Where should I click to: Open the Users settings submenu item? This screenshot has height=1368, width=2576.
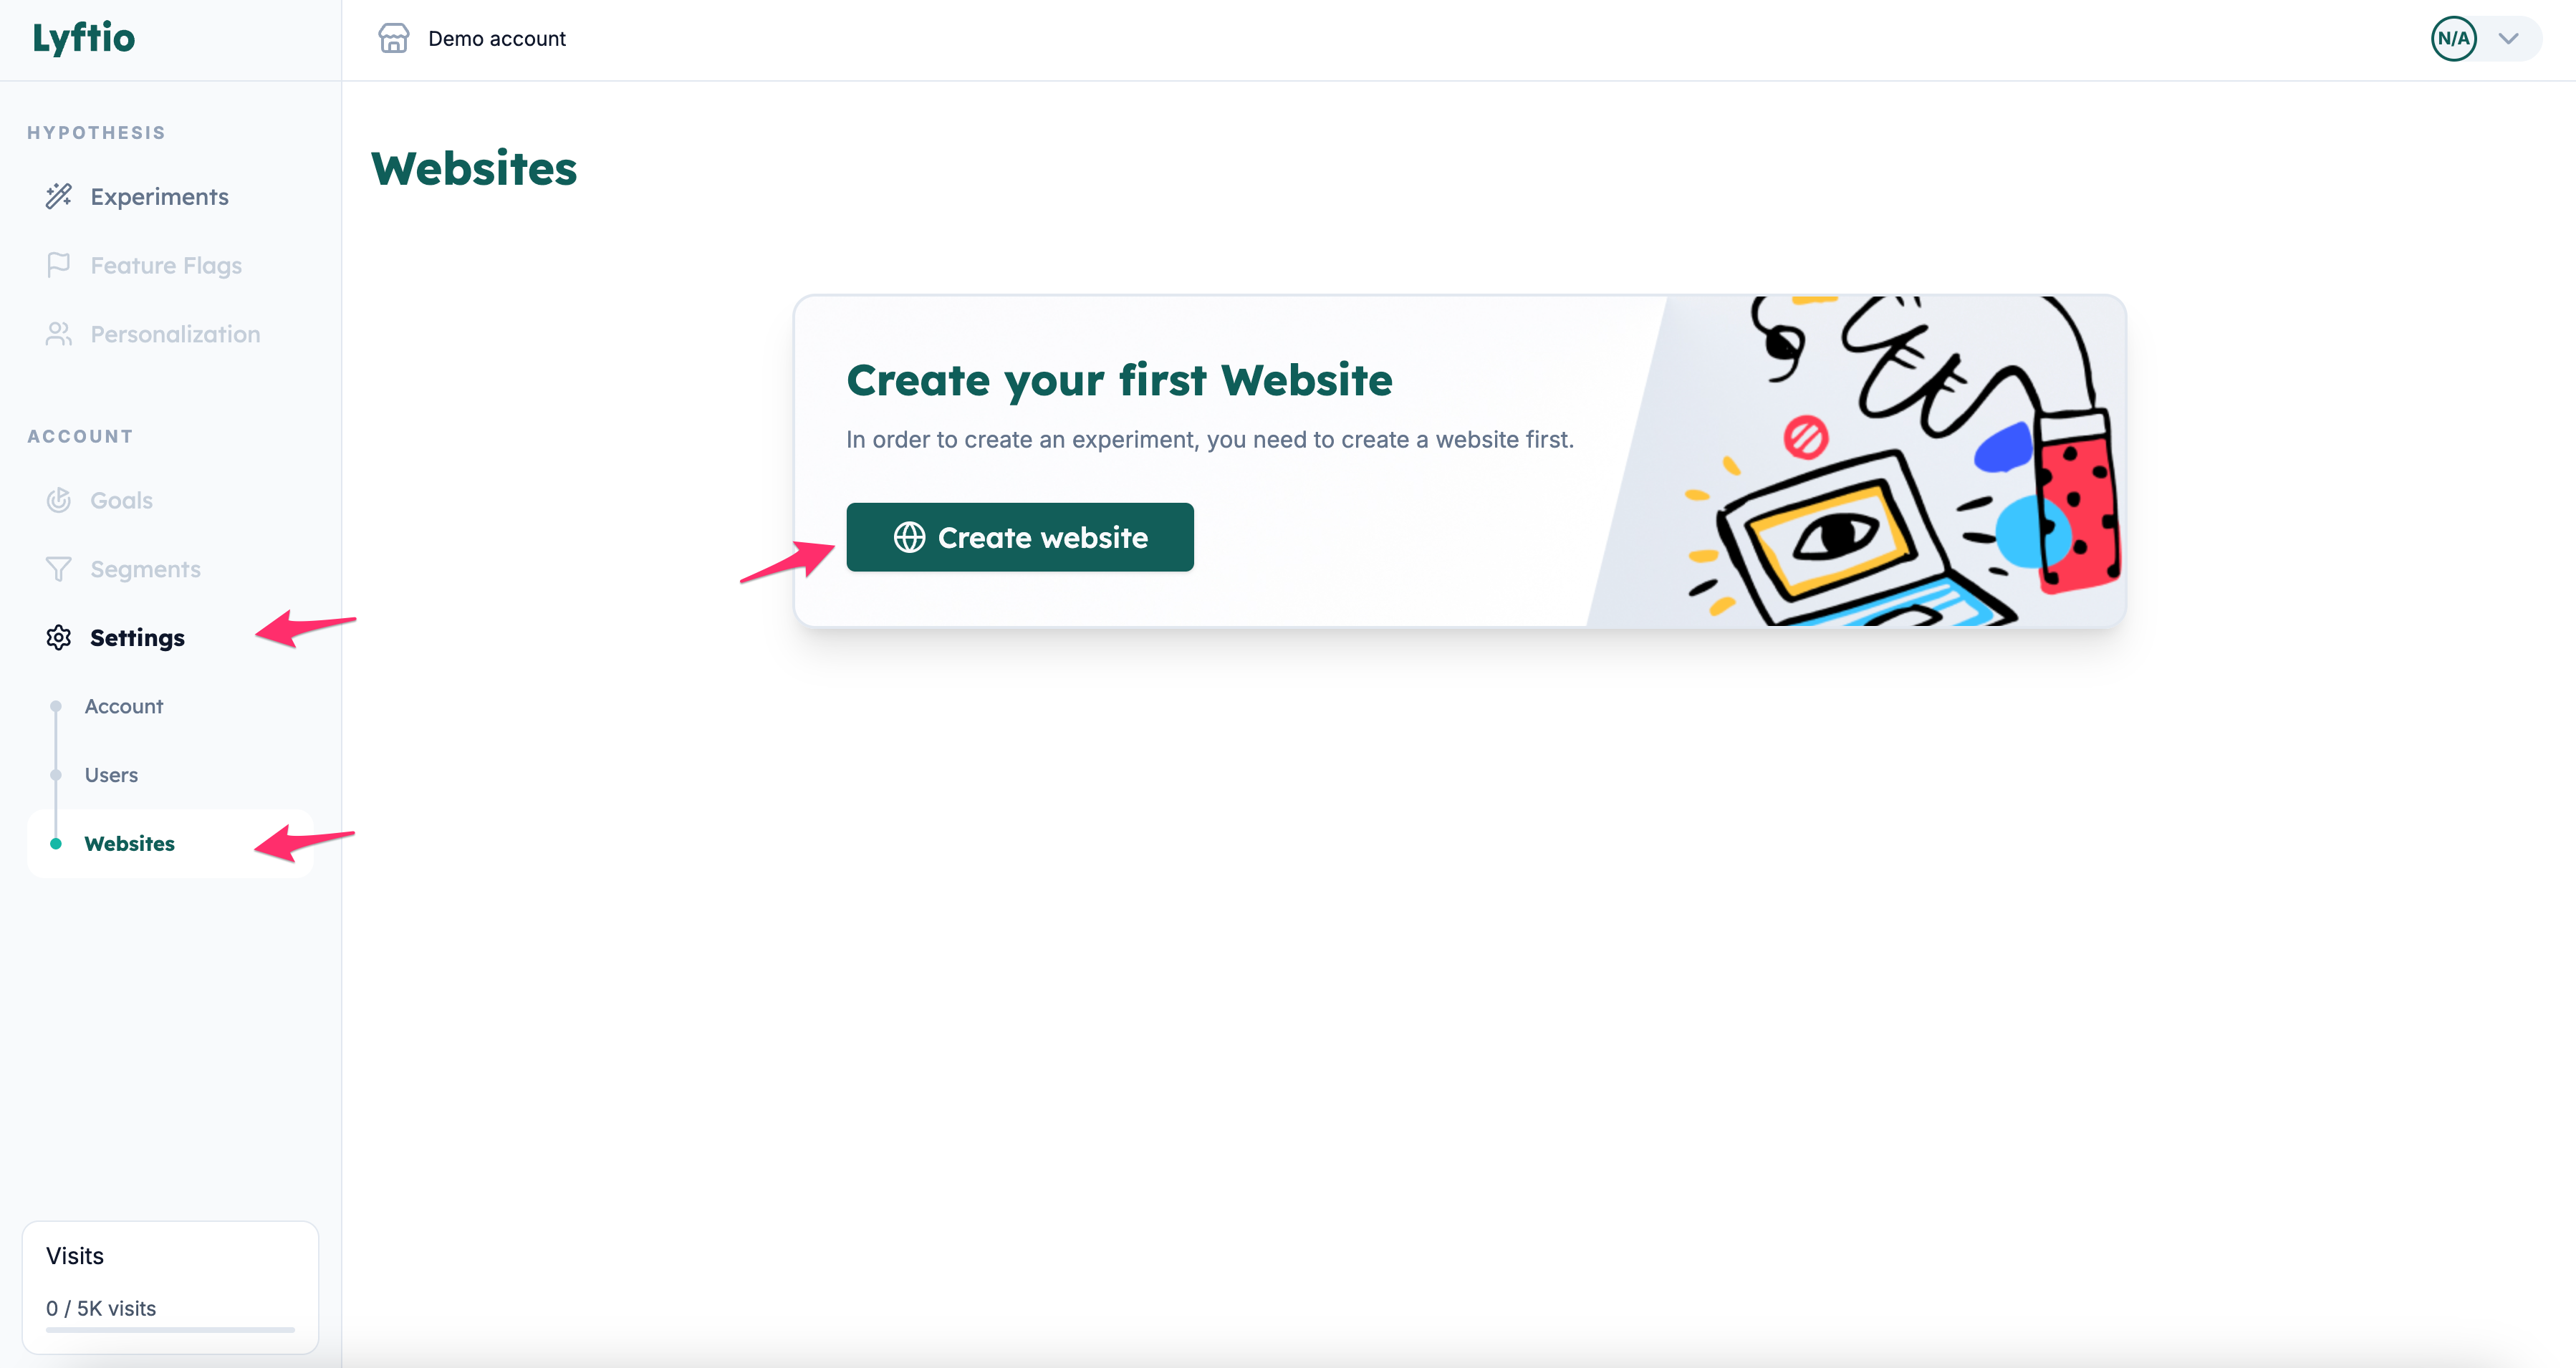click(x=111, y=775)
